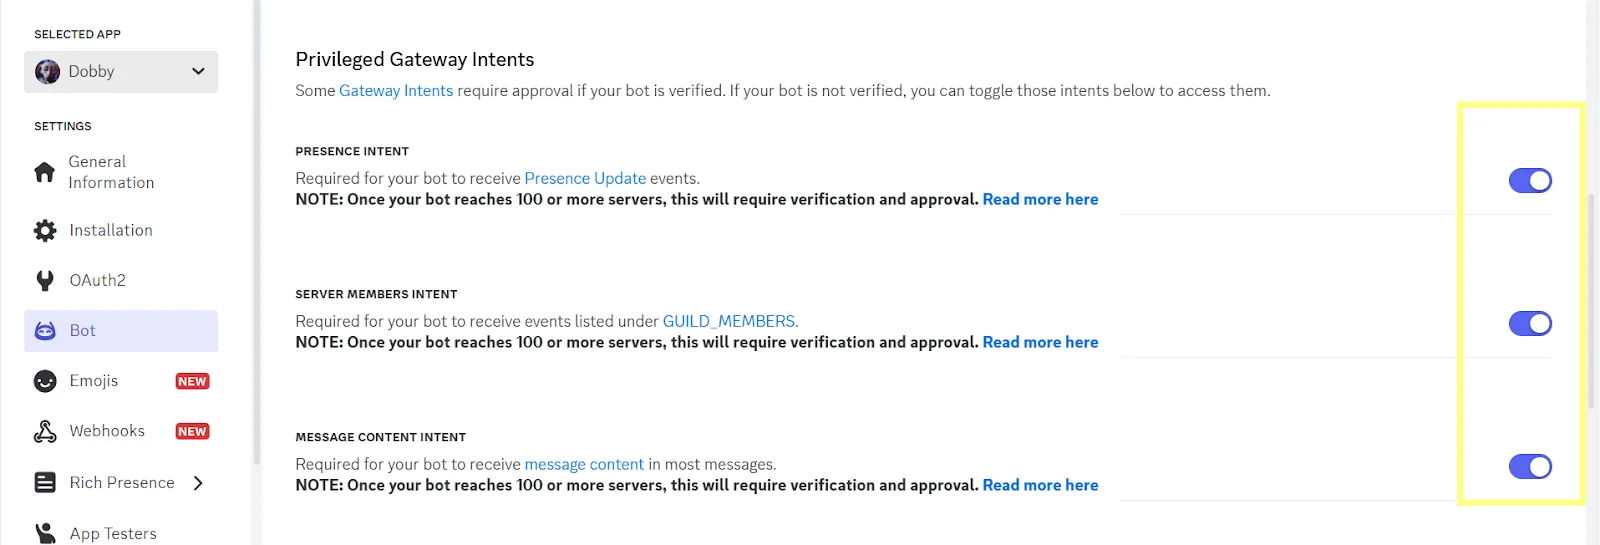Open the Gateway Intents link
Screen dimensions: 1600x545
click(396, 91)
